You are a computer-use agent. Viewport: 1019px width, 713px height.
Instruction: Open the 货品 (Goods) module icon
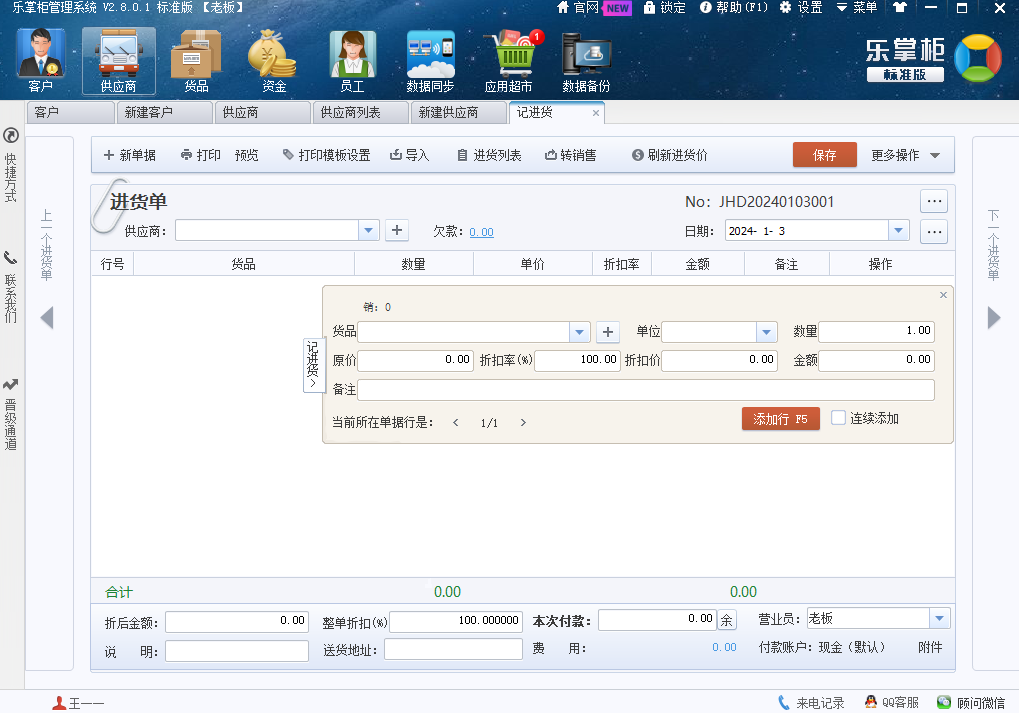(x=196, y=60)
